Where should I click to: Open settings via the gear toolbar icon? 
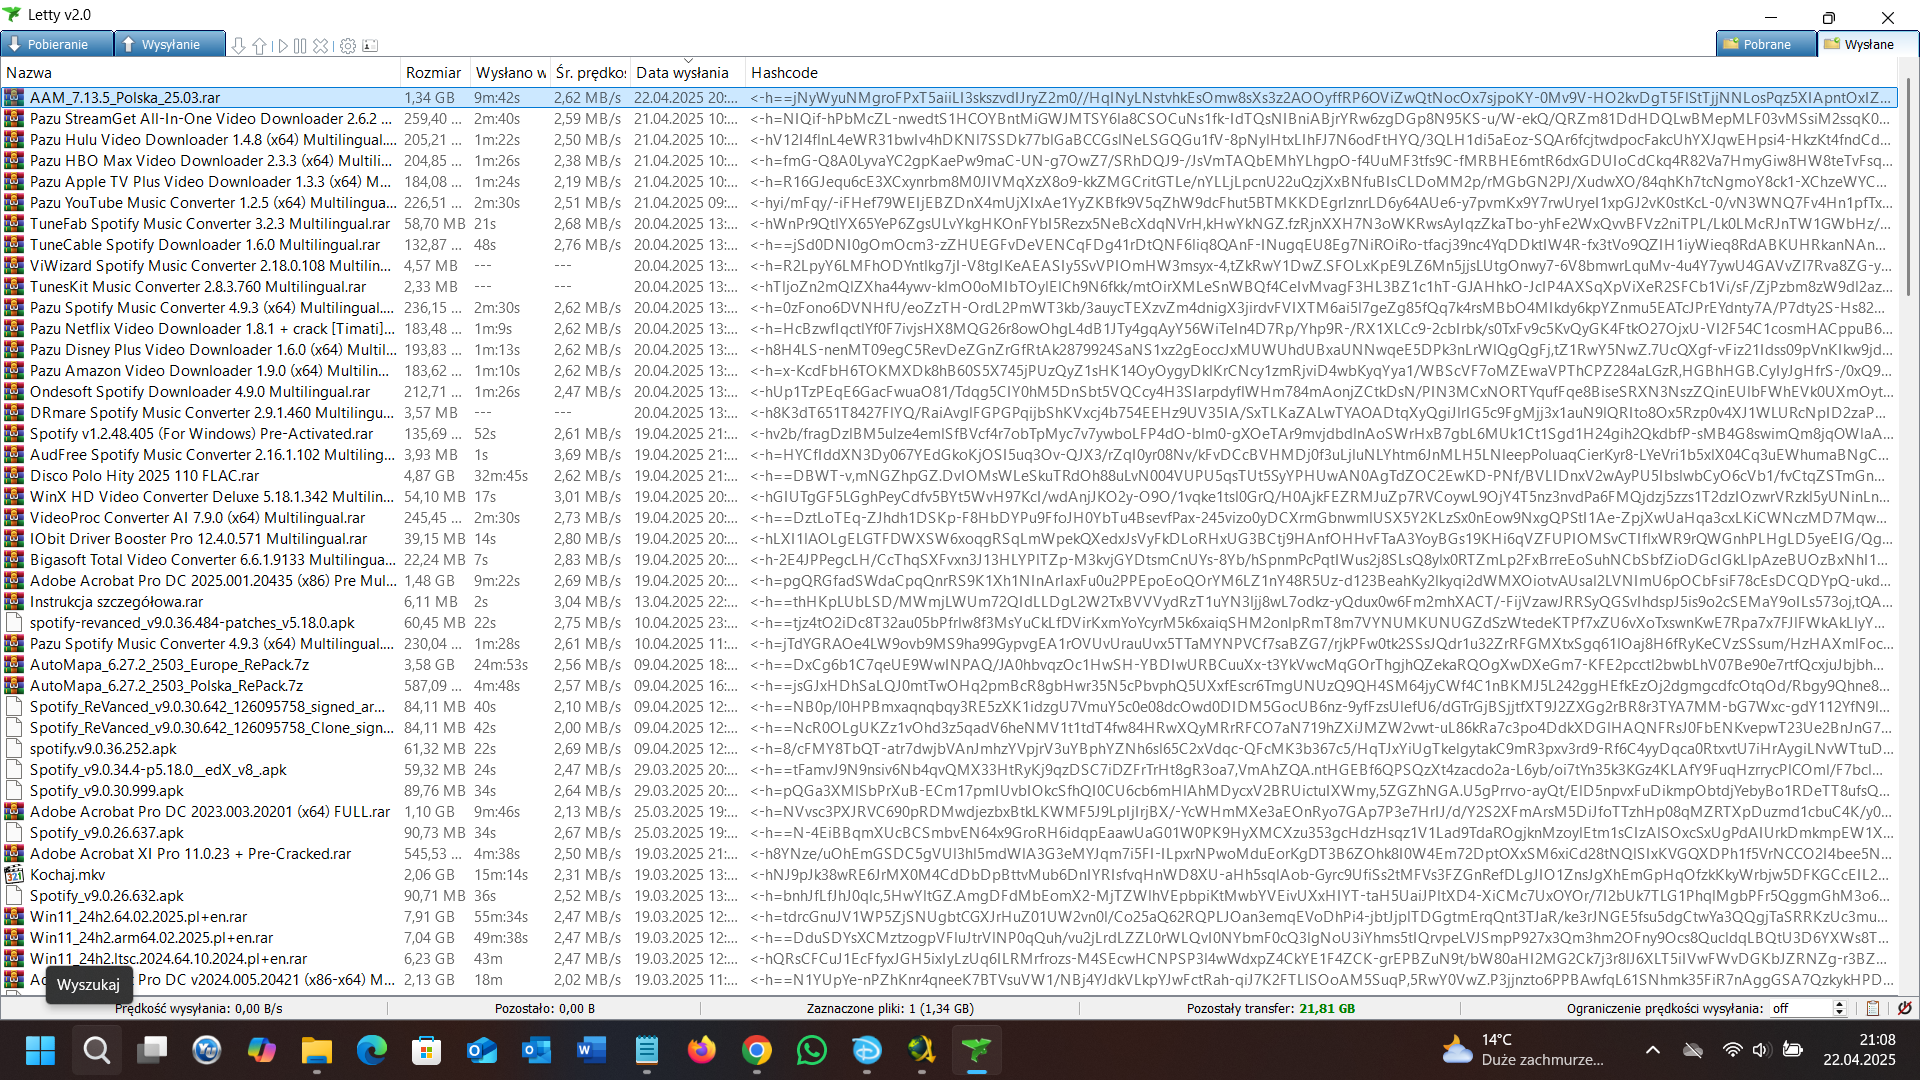click(x=348, y=46)
